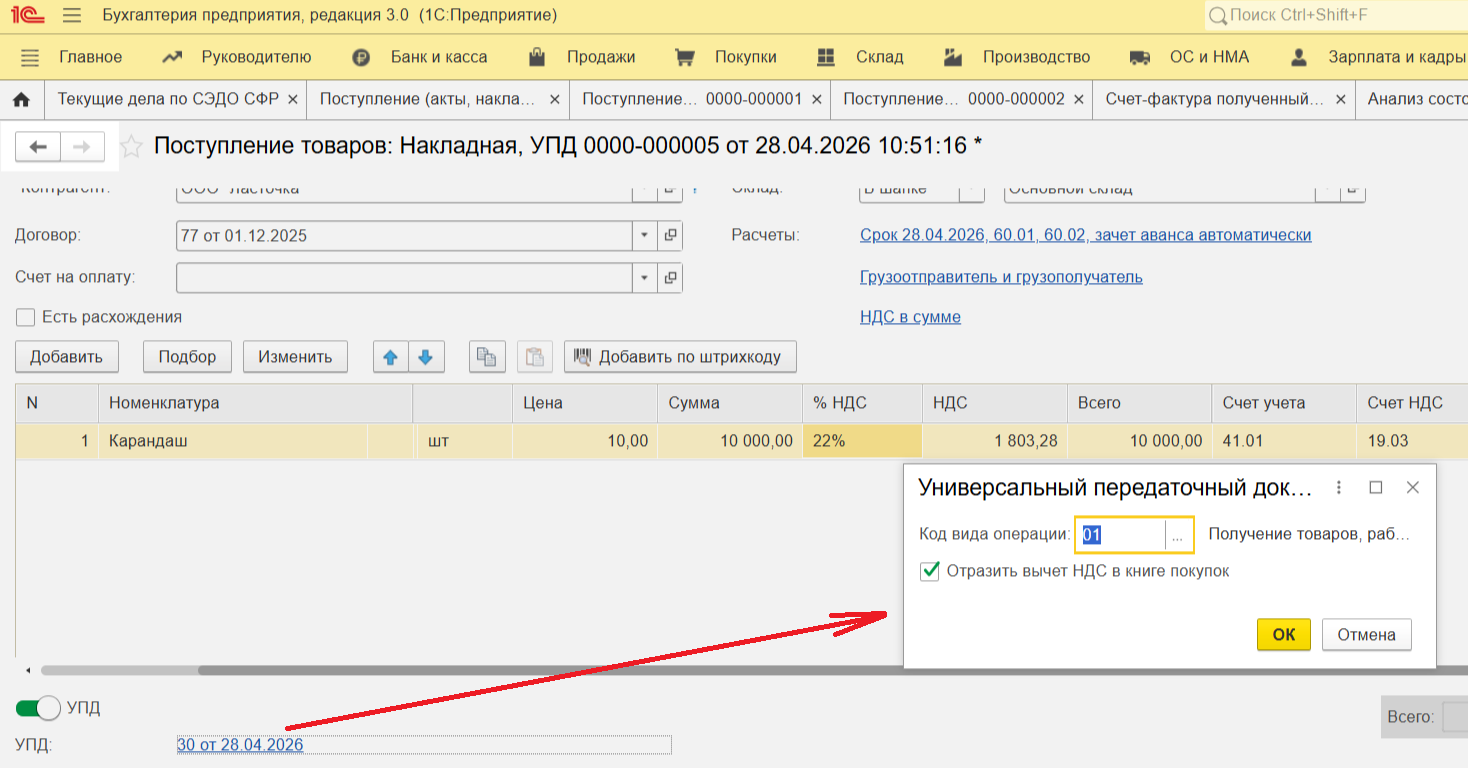Focus the Поиск Ctrl+Shift+F search field
This screenshot has height=768, width=1468.
coord(1338,16)
